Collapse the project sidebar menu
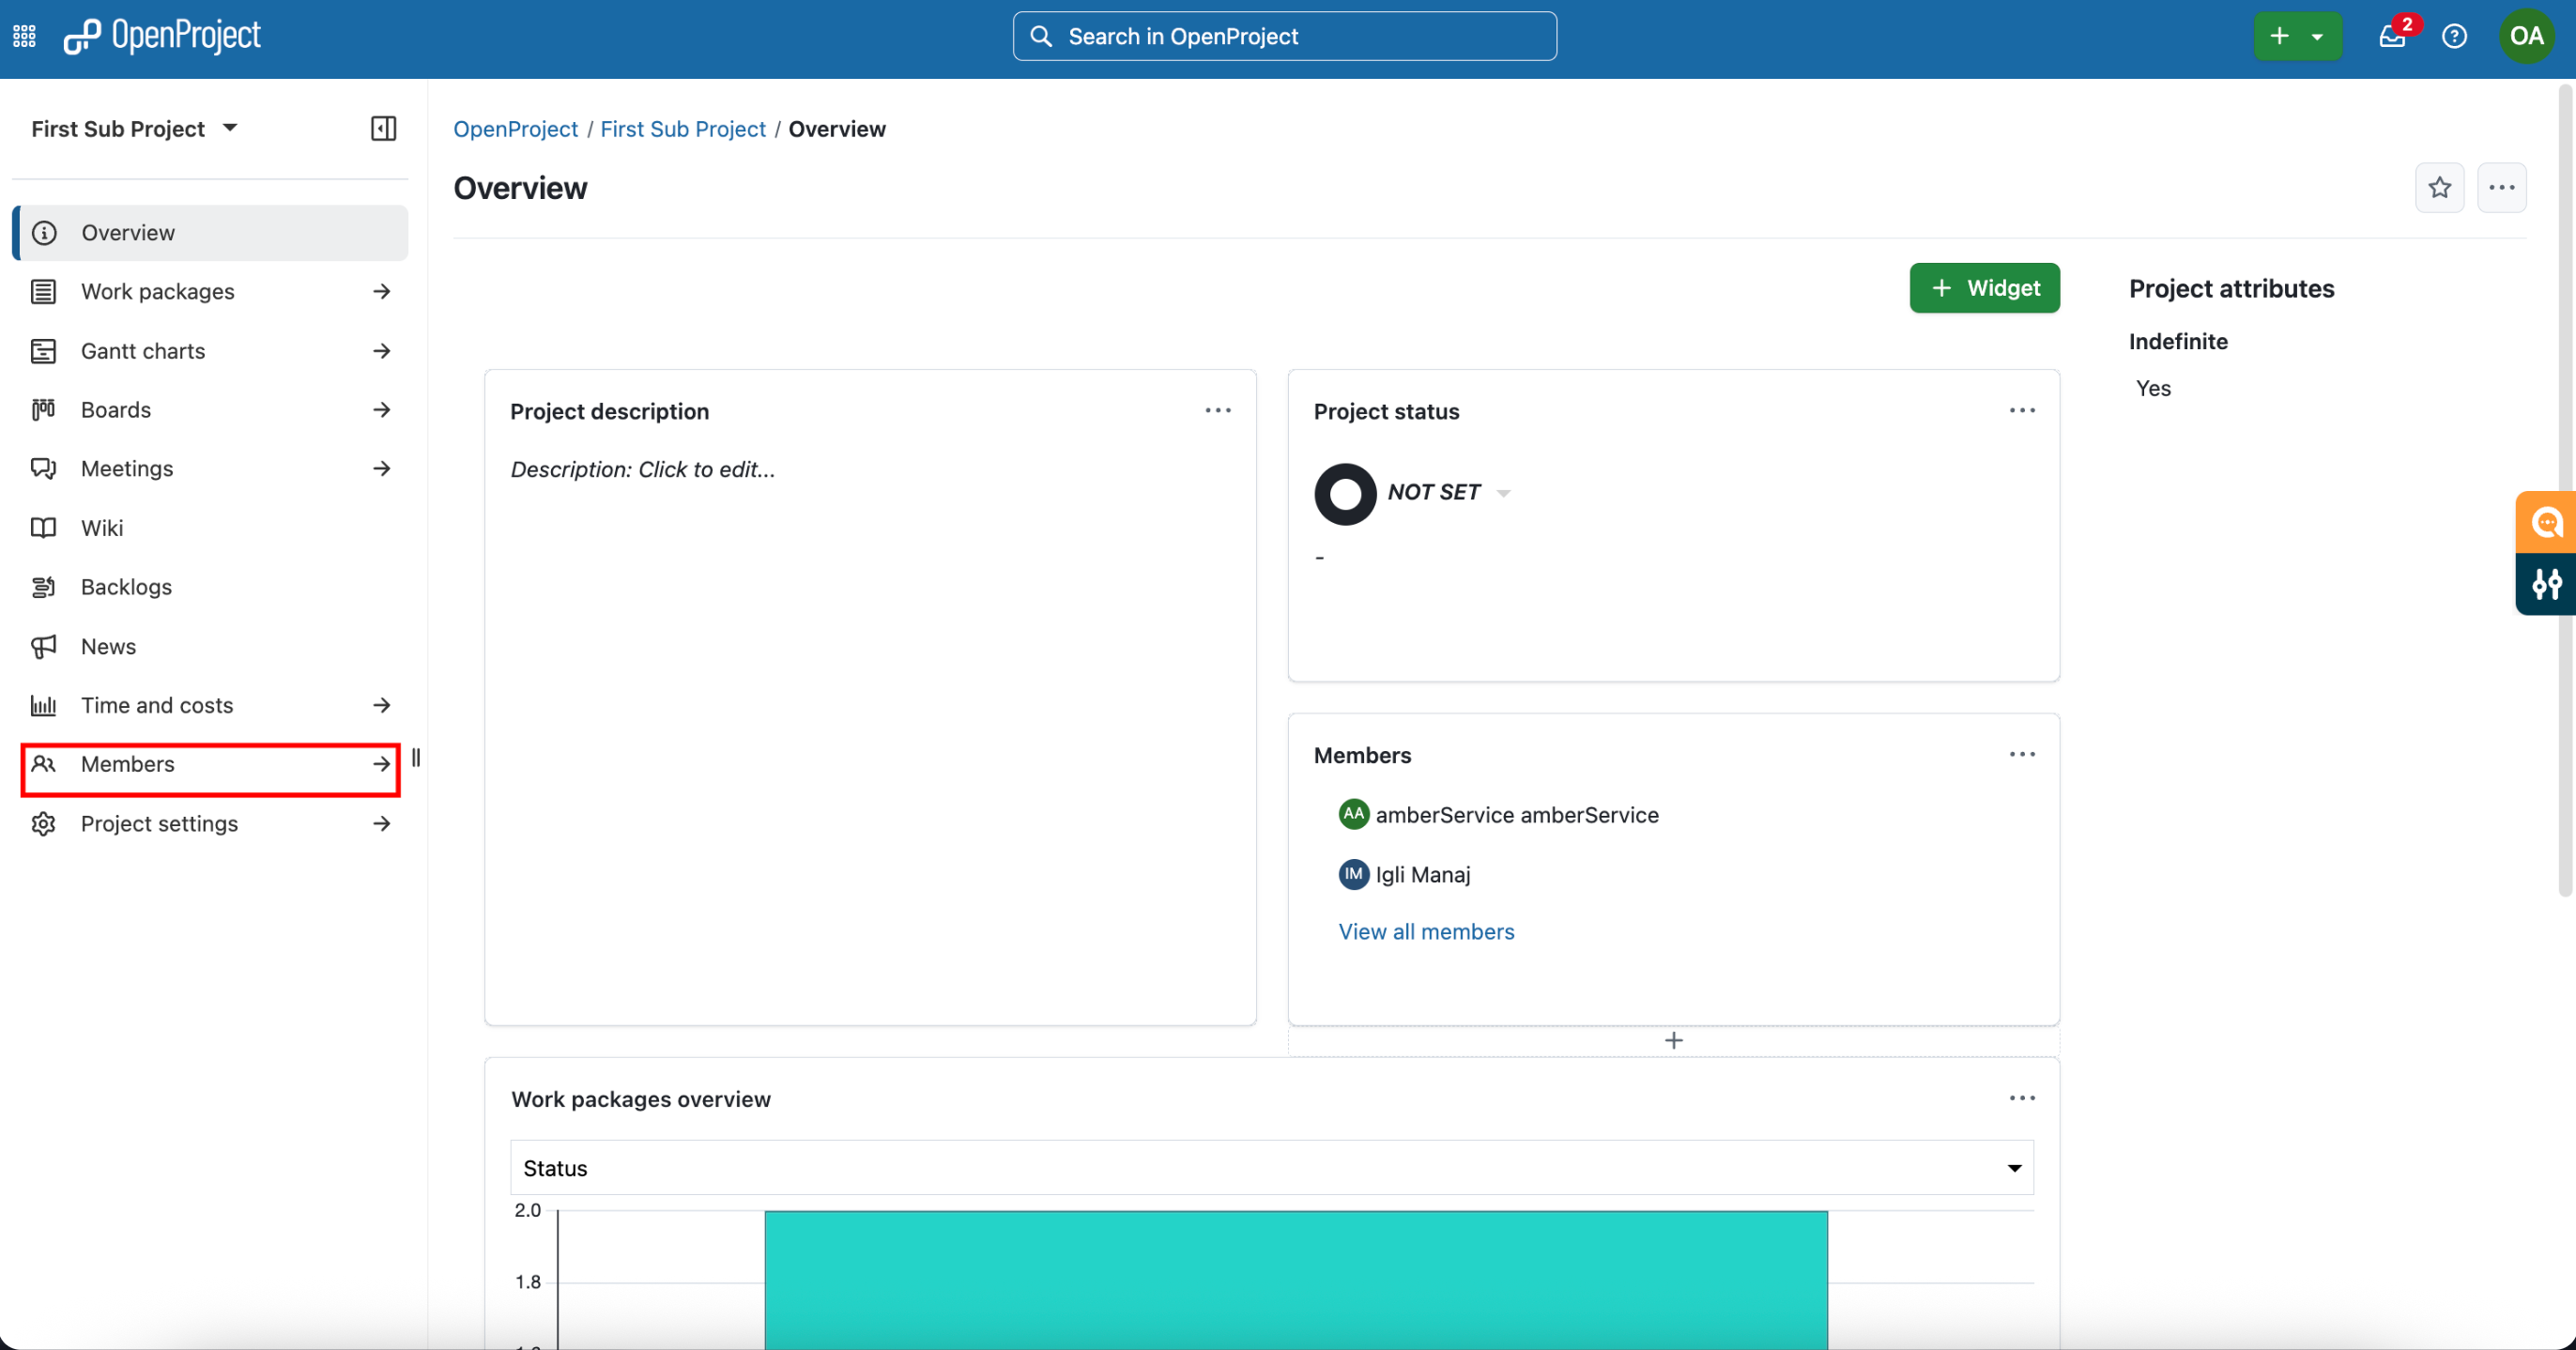This screenshot has width=2576, height=1350. pyautogui.click(x=383, y=128)
